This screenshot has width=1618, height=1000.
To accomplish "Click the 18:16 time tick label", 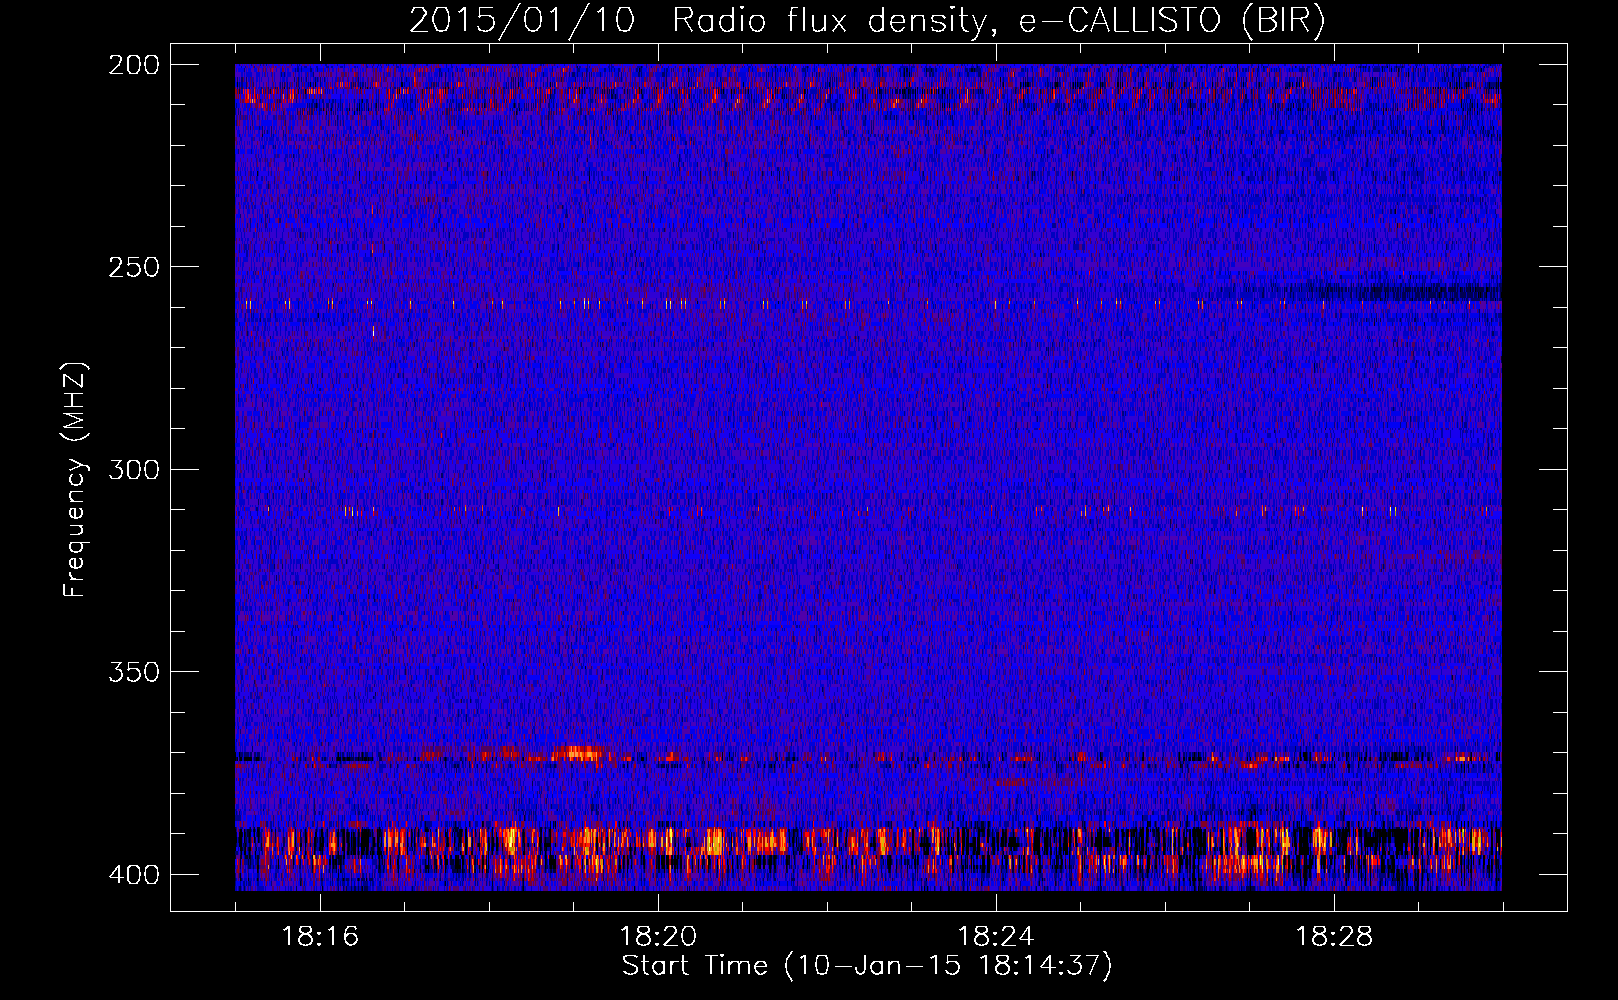I will (320, 937).
